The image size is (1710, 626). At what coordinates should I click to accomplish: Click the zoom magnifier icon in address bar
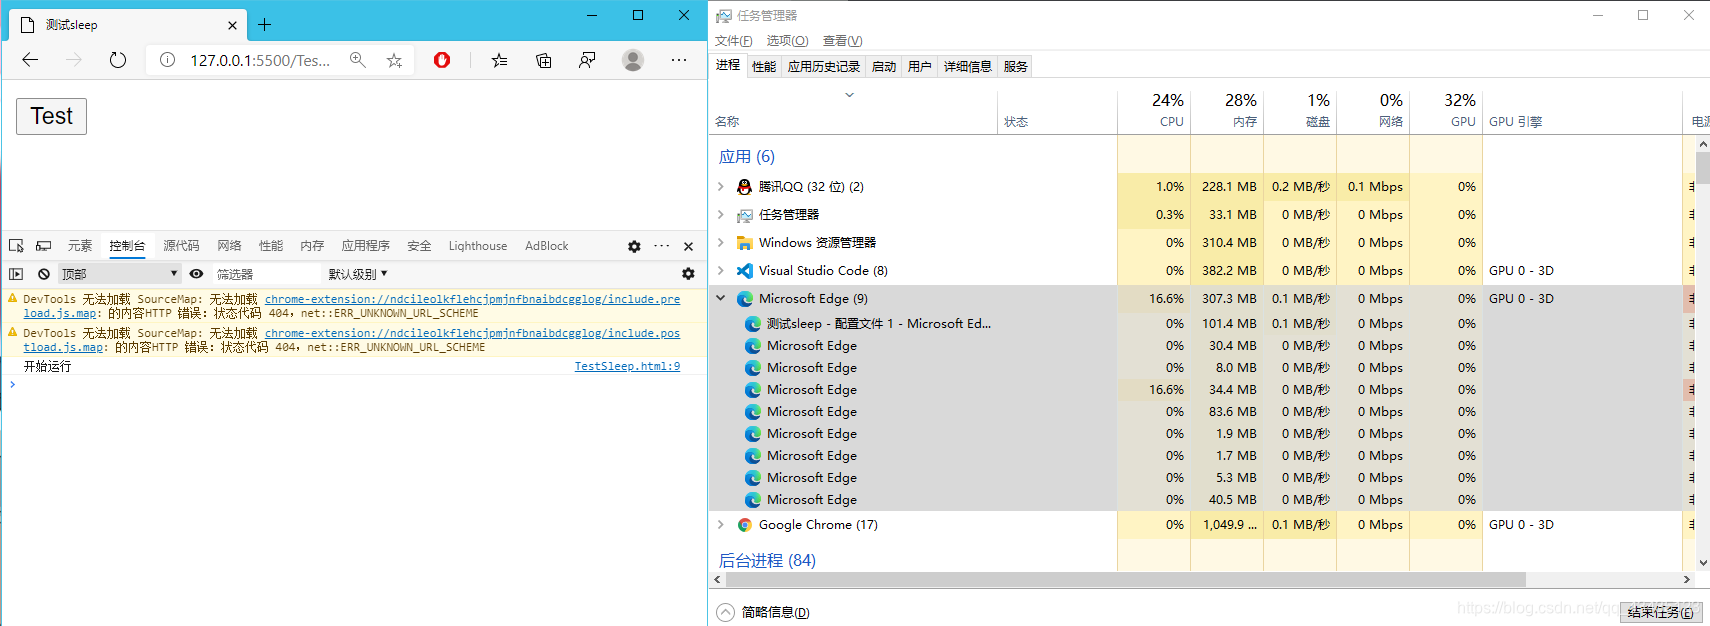pyautogui.click(x=357, y=60)
